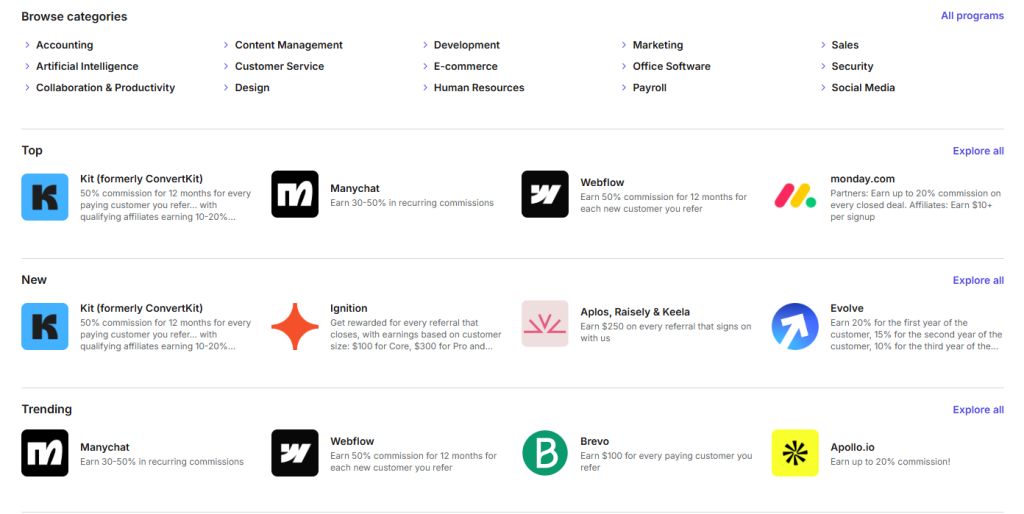Open the Webflow title in Top section
Screen dimensions: 1024x514
pyautogui.click(x=602, y=183)
